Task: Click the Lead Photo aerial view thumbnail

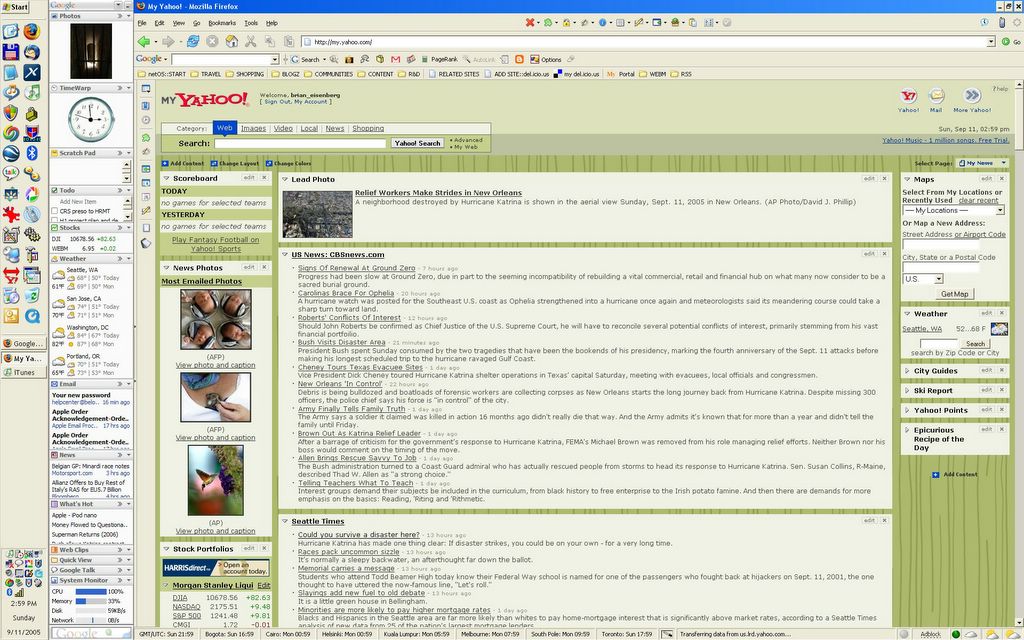Action: coord(318,214)
